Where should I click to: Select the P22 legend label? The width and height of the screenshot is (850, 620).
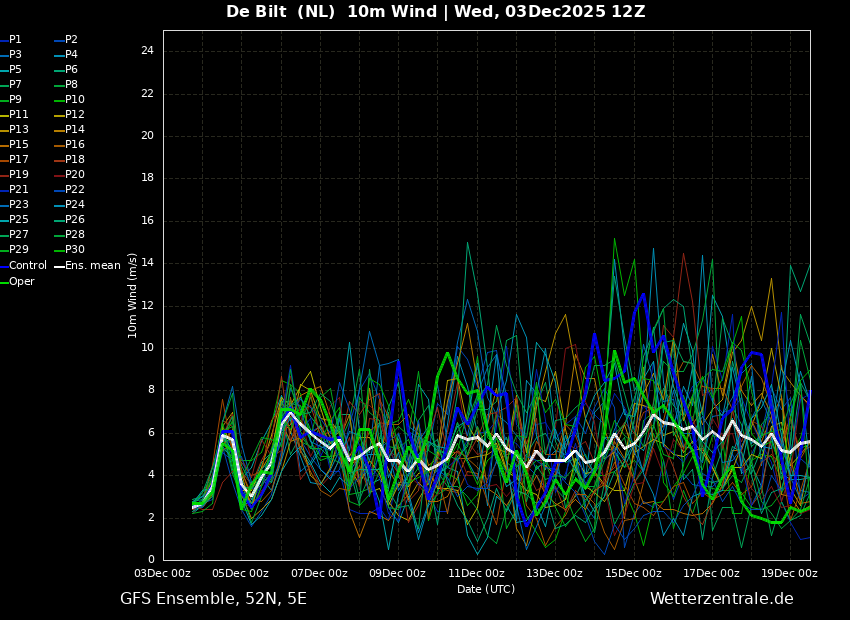pos(75,190)
